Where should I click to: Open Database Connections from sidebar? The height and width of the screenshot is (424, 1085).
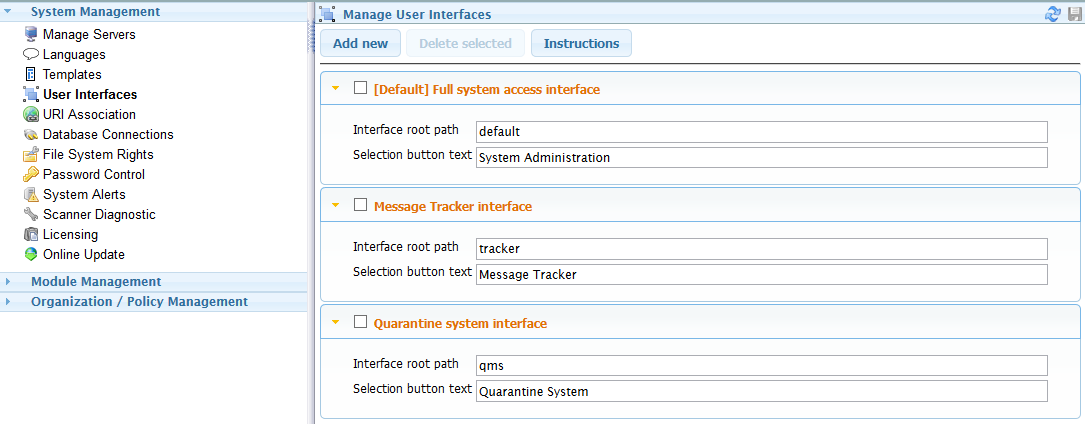(x=107, y=134)
